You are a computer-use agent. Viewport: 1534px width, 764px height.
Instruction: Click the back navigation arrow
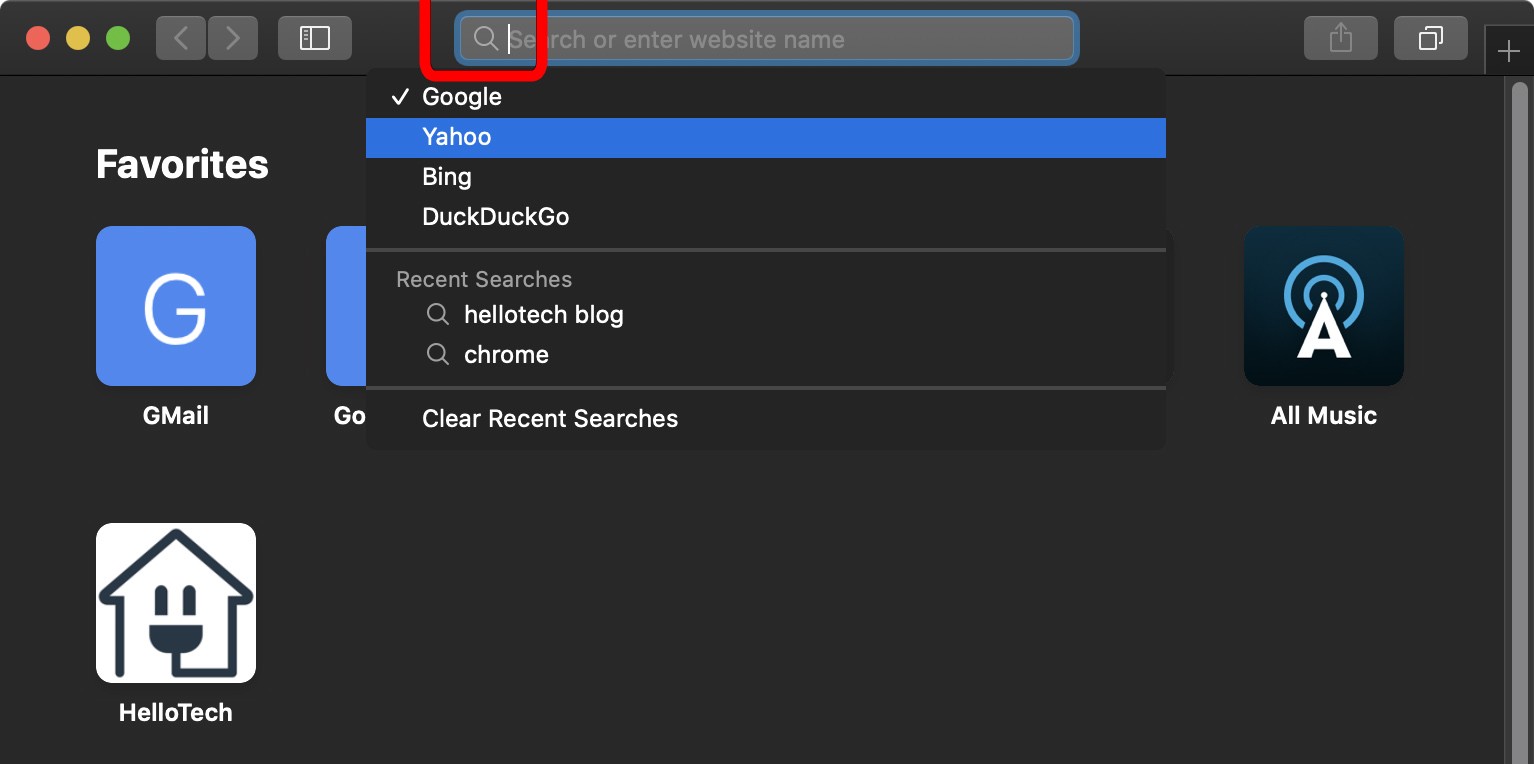click(x=181, y=38)
